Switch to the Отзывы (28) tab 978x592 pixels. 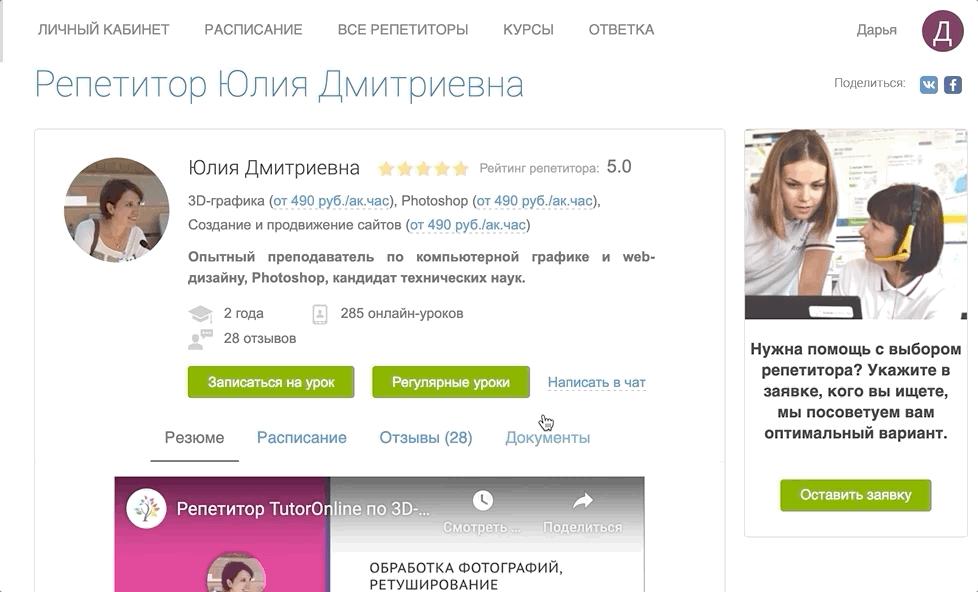pyautogui.click(x=426, y=438)
